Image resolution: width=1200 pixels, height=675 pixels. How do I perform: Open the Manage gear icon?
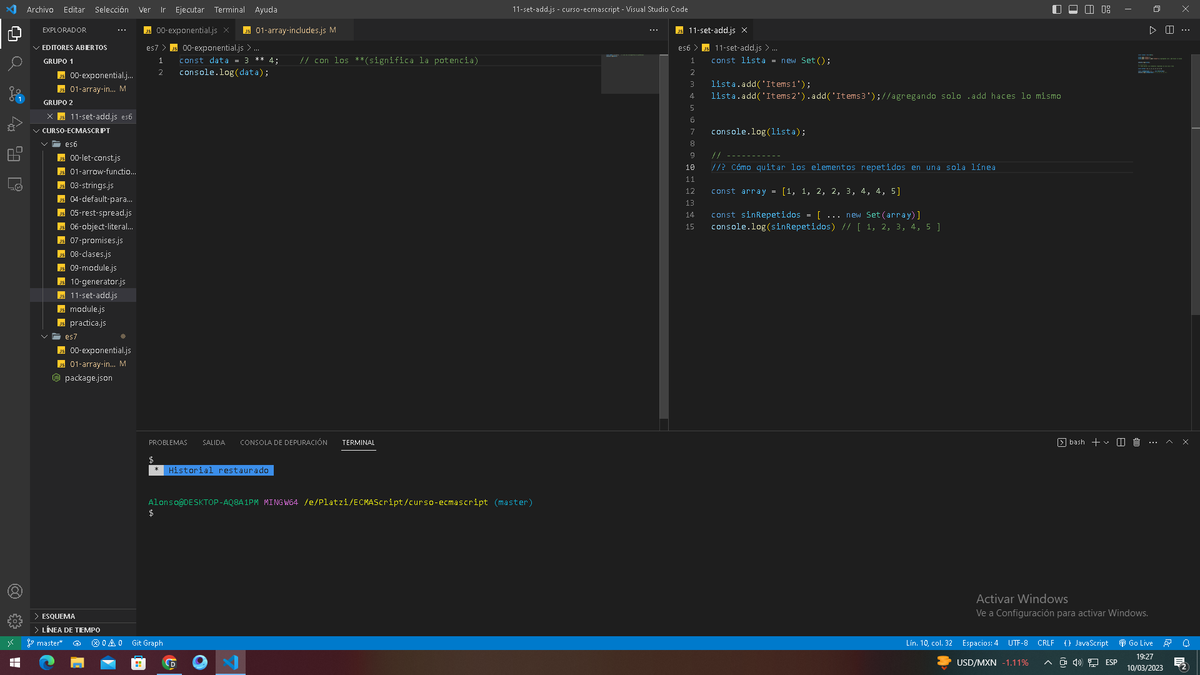click(15, 620)
